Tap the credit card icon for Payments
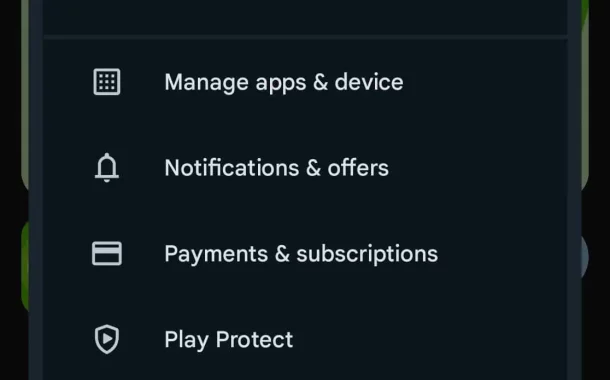Viewport: 610px width, 380px height. coord(107,254)
